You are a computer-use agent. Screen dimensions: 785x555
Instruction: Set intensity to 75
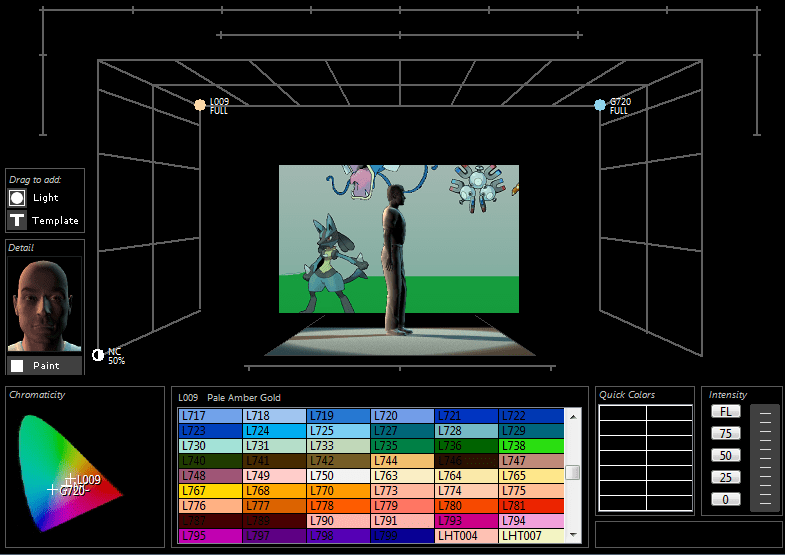coord(725,433)
